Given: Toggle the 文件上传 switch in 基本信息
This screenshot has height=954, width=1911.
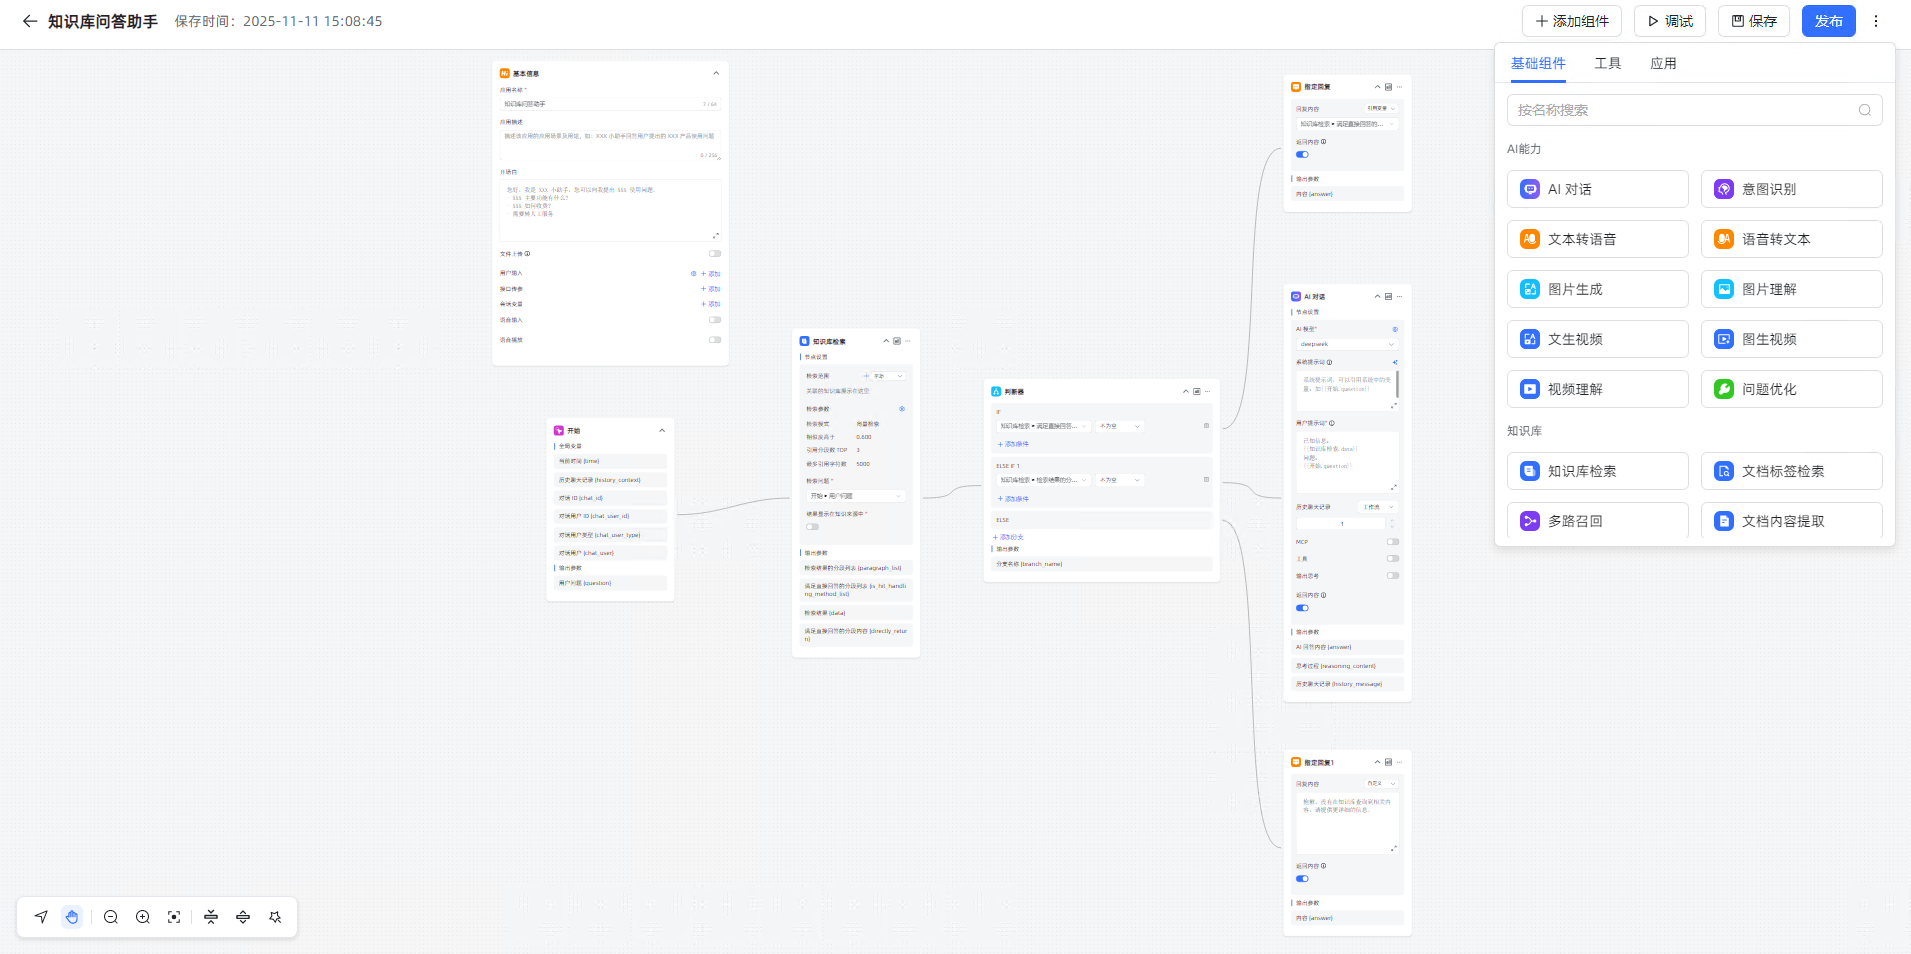Looking at the screenshot, I should (715, 254).
